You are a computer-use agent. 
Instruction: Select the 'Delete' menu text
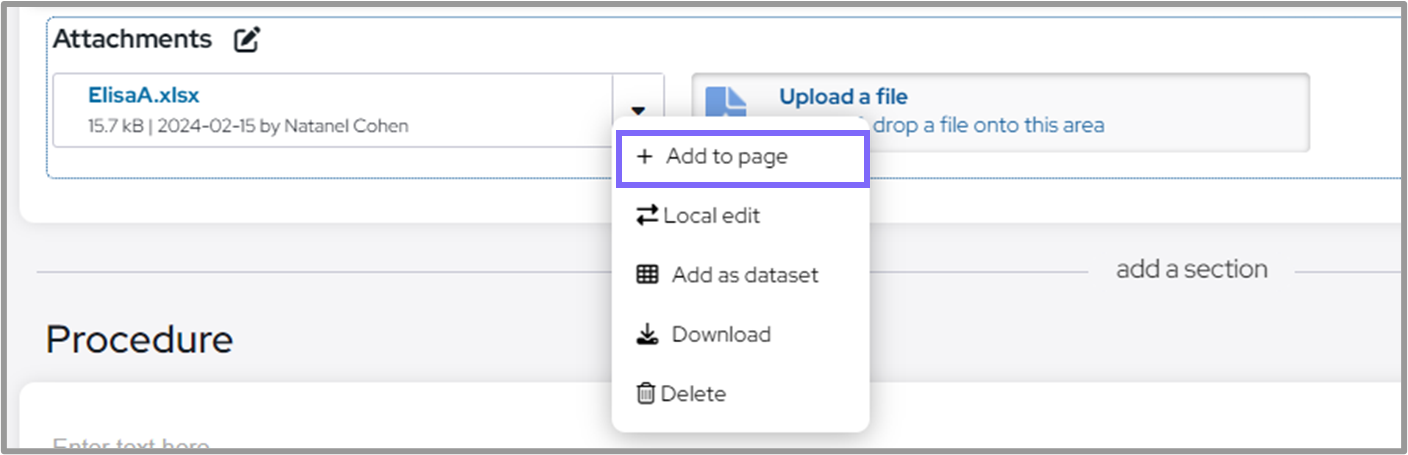pos(693,394)
